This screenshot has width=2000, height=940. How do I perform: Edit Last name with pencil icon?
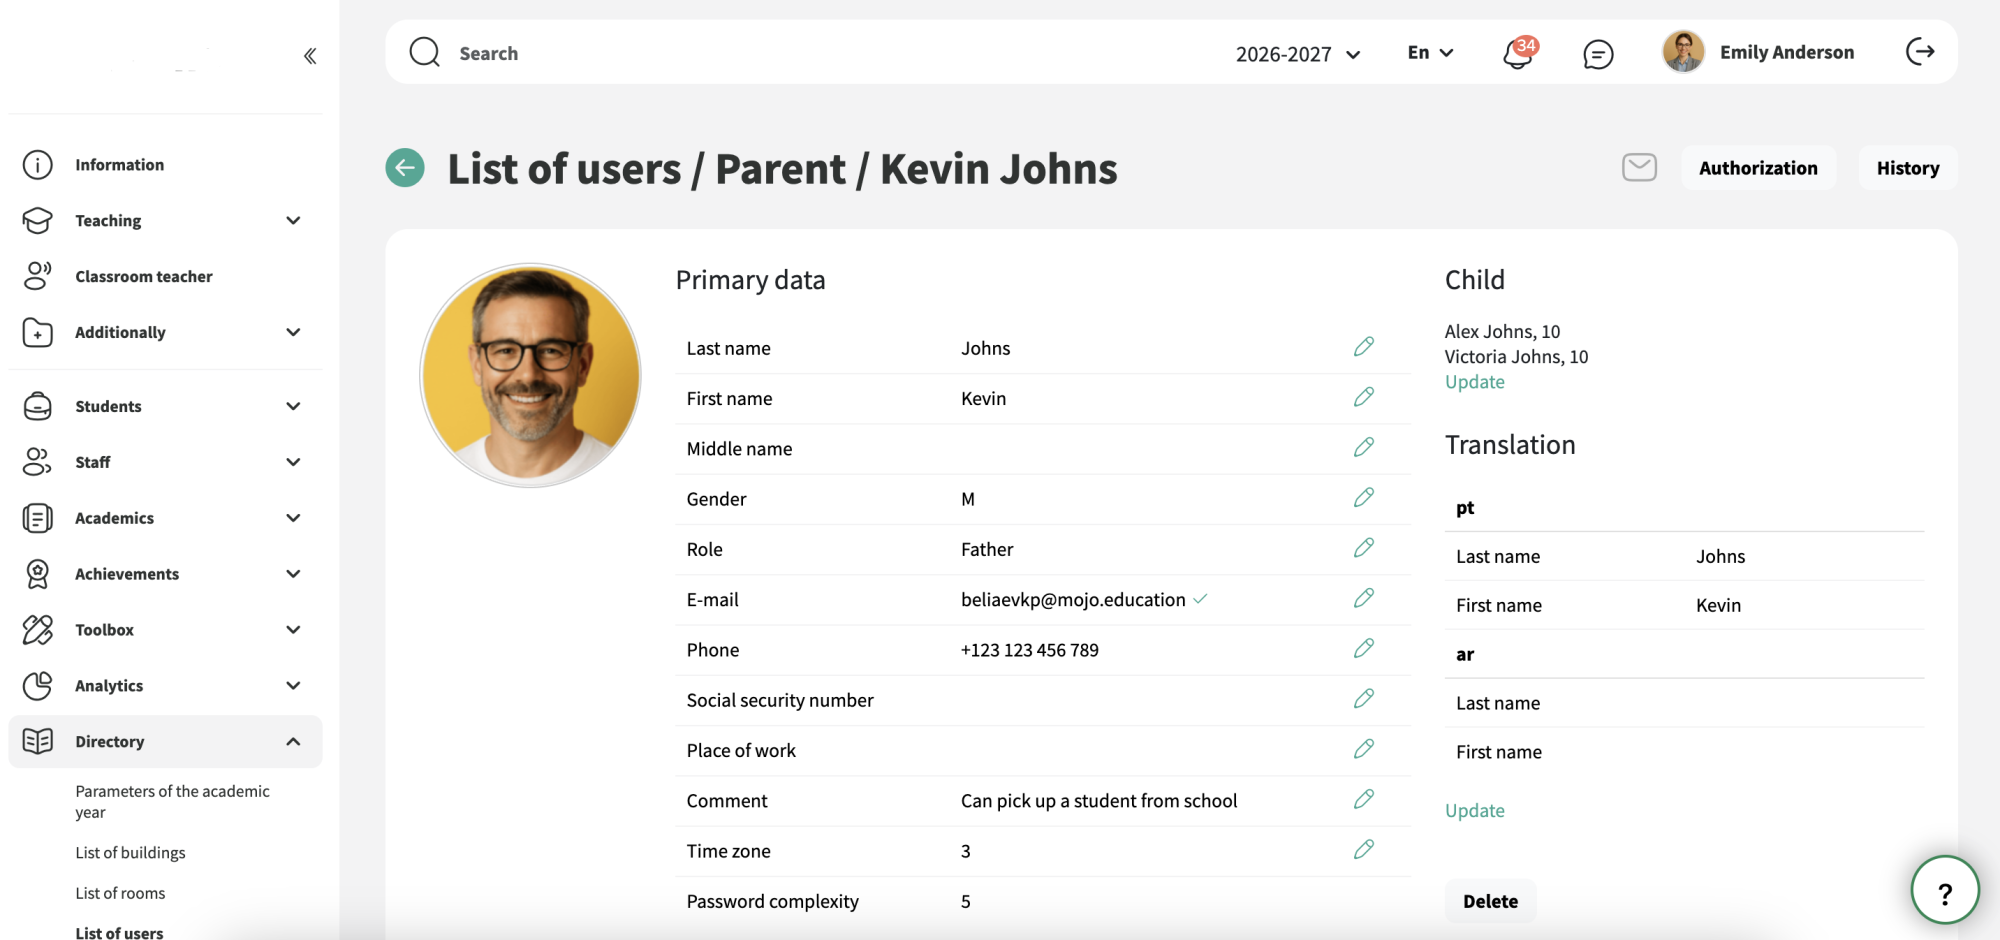coord(1364,347)
